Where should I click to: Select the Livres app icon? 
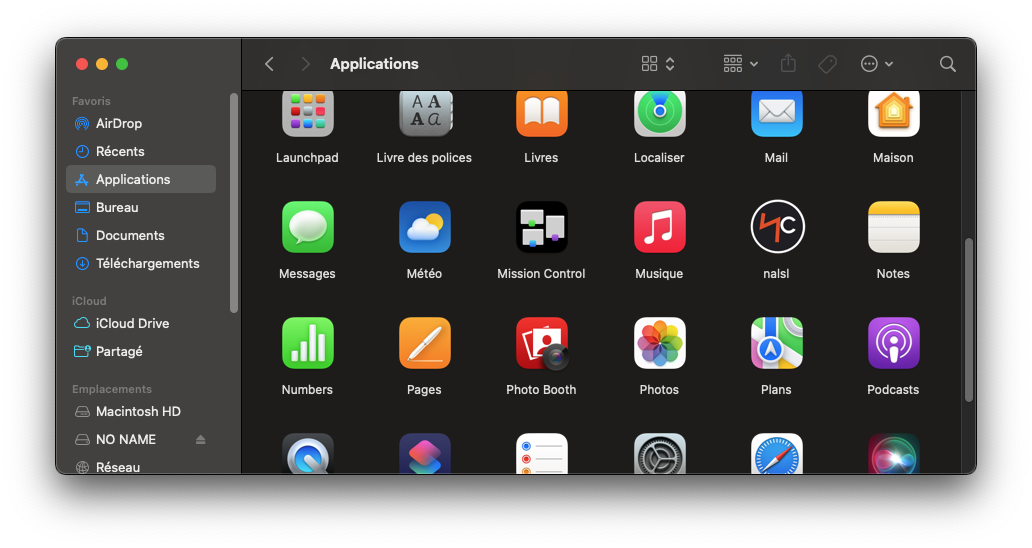tap(542, 114)
